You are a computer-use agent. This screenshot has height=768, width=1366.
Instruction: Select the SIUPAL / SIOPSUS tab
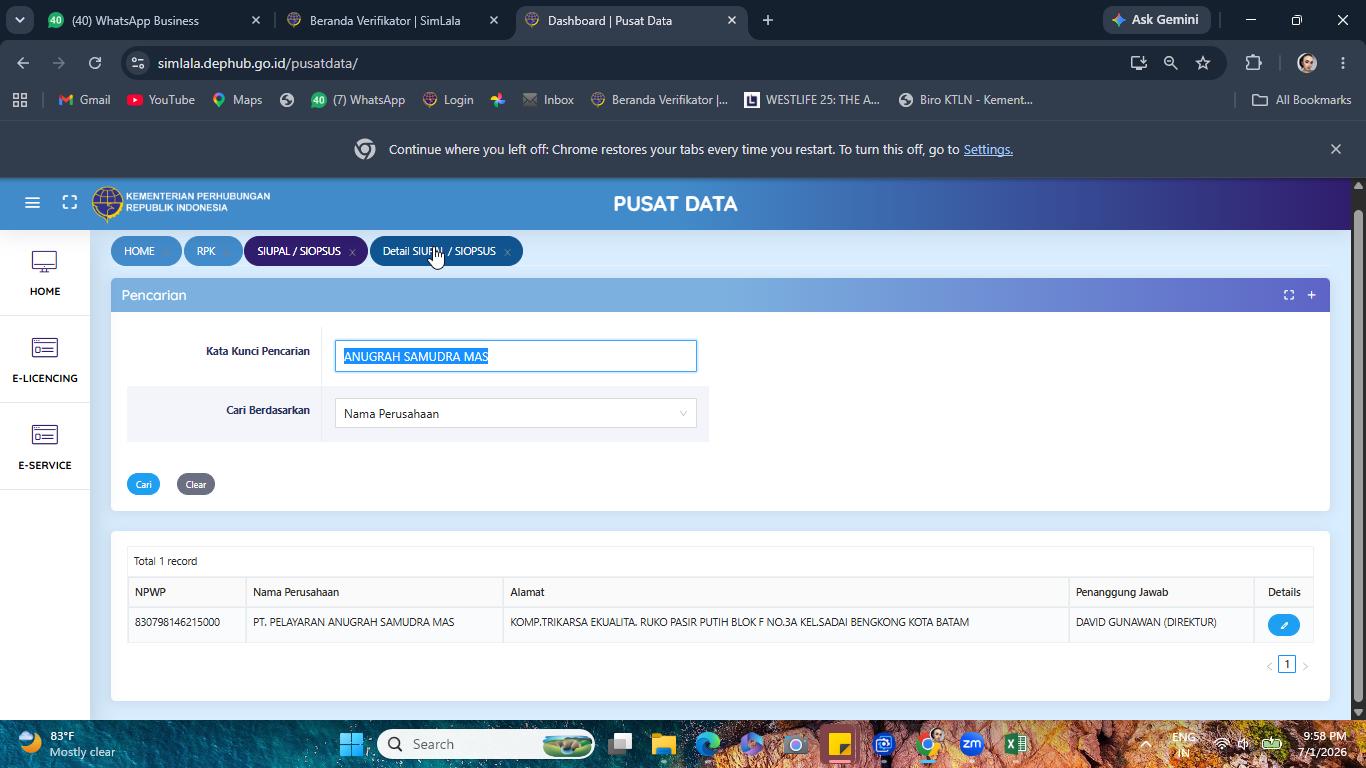click(299, 251)
